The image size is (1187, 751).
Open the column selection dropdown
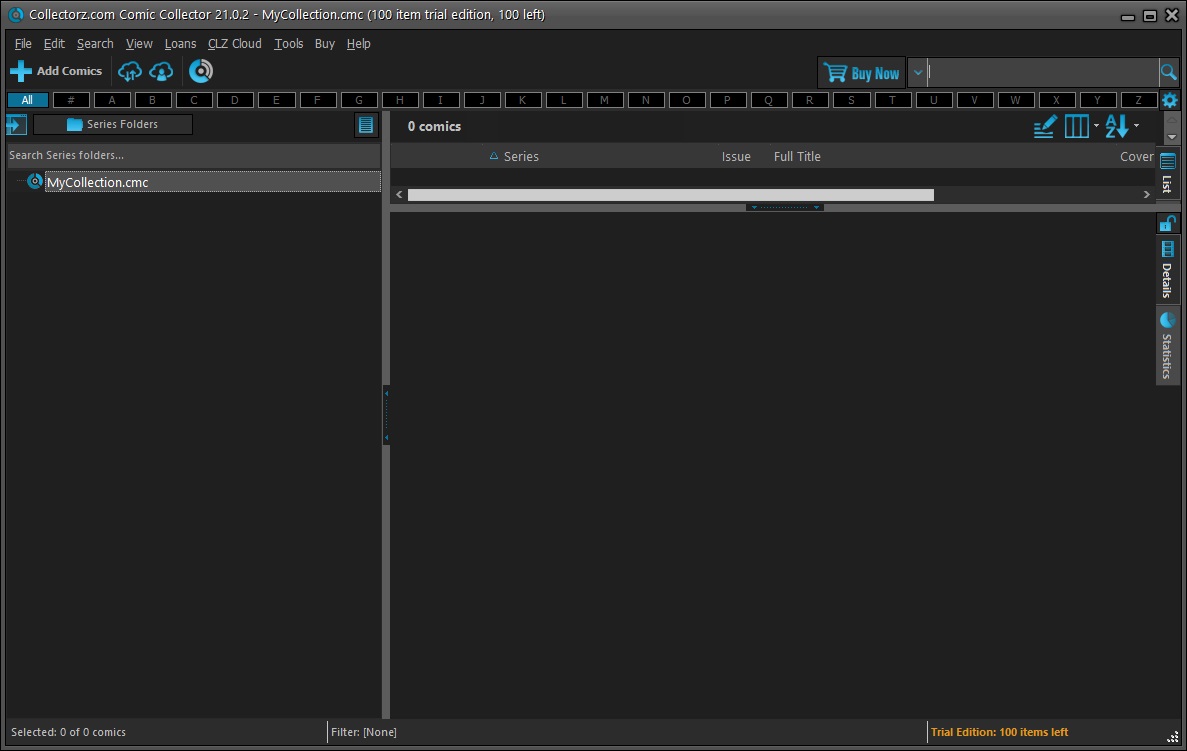point(1081,126)
